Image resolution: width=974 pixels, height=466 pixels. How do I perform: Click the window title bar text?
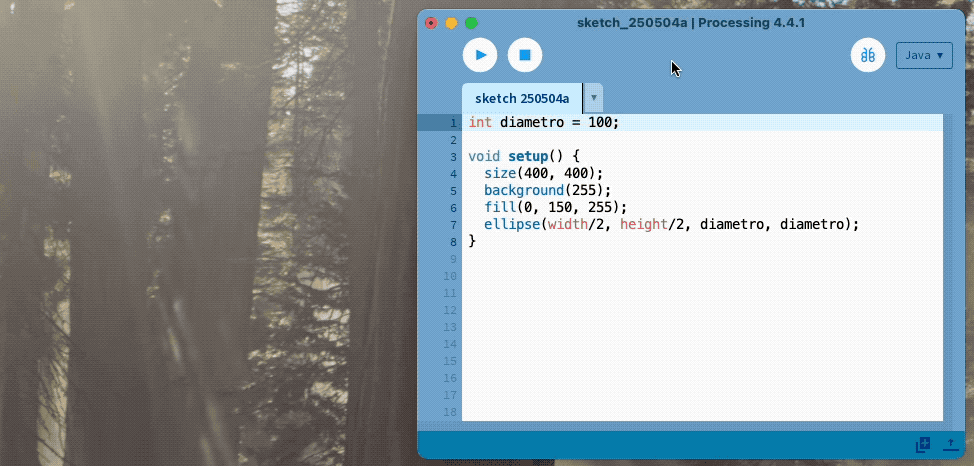pos(691,22)
